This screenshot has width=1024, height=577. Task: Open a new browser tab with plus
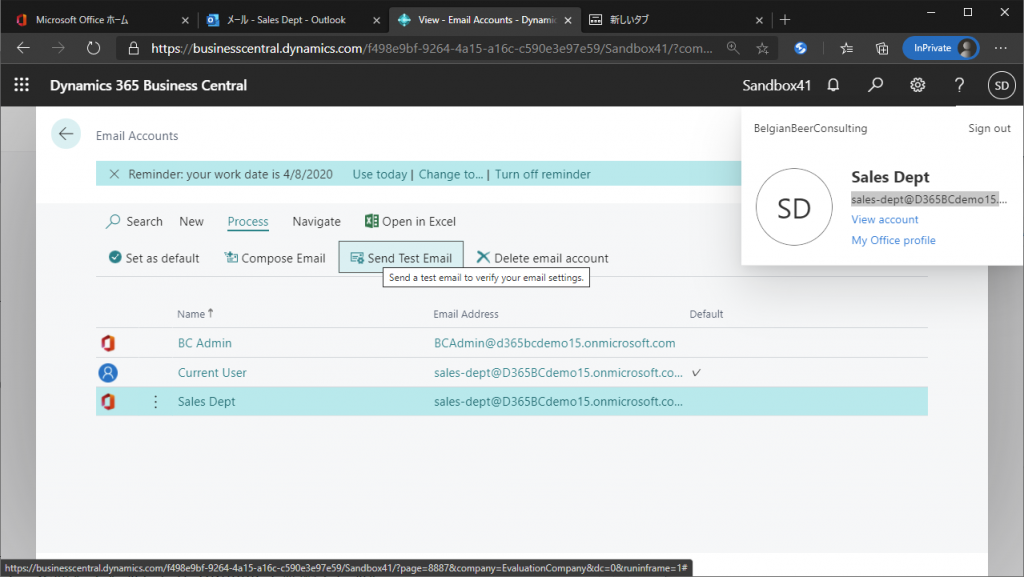pyautogui.click(x=785, y=20)
